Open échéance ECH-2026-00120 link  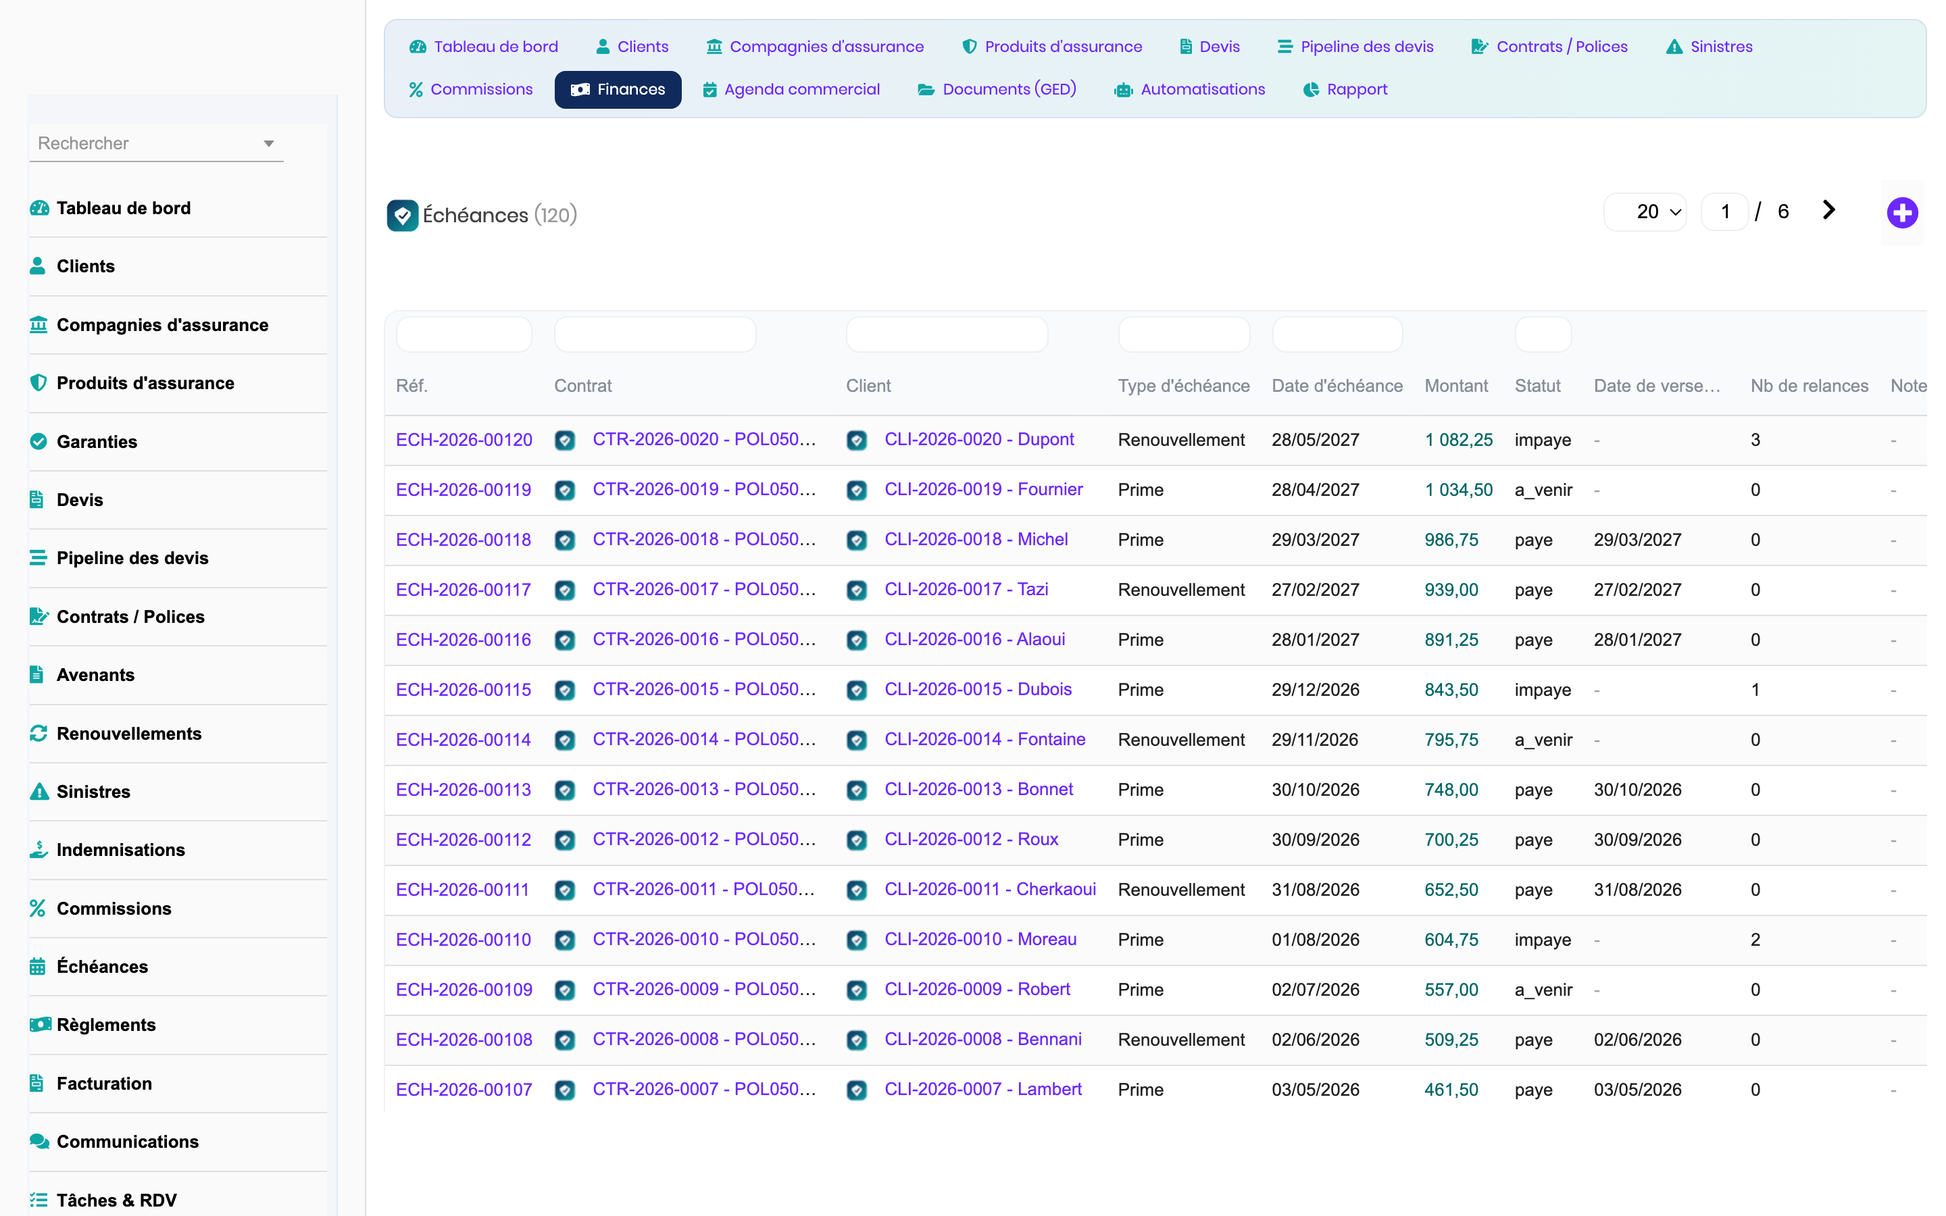click(464, 440)
